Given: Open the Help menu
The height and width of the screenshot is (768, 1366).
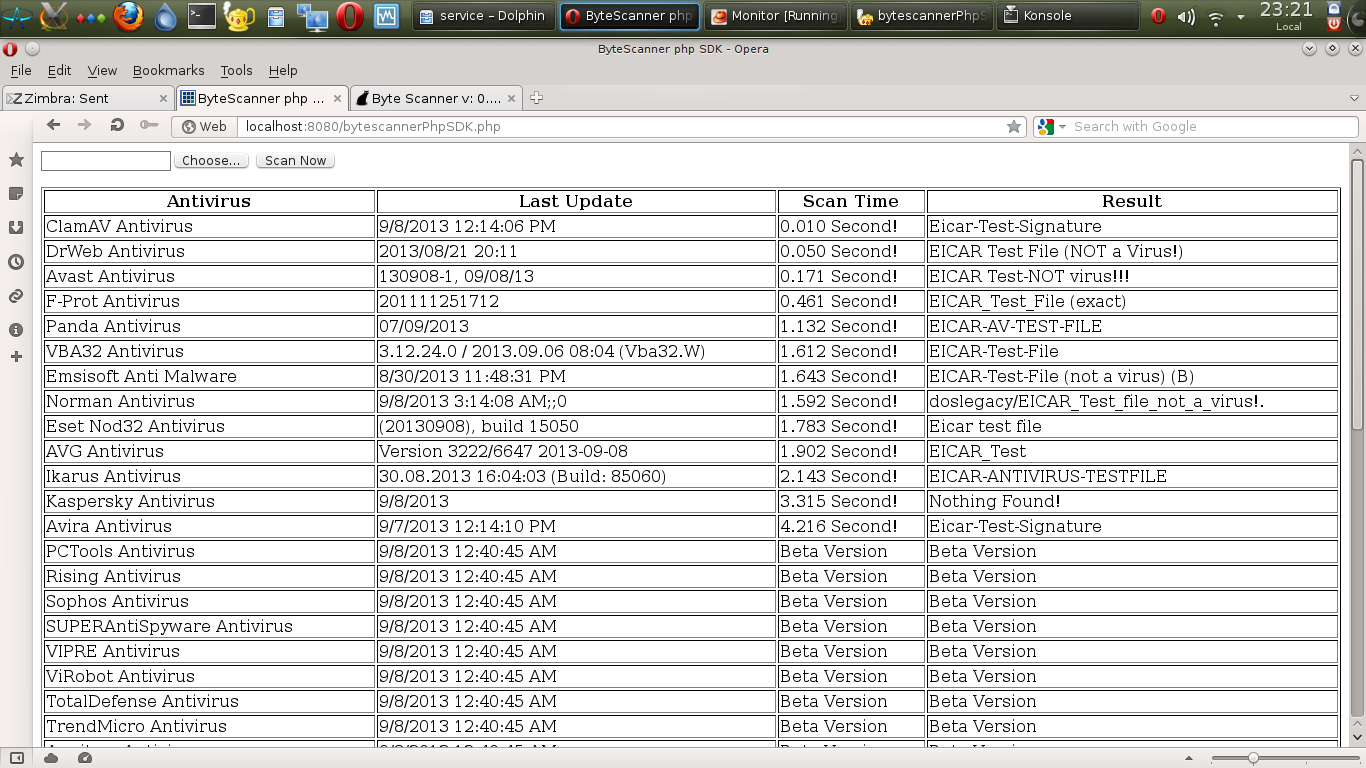Looking at the screenshot, I should click(283, 70).
